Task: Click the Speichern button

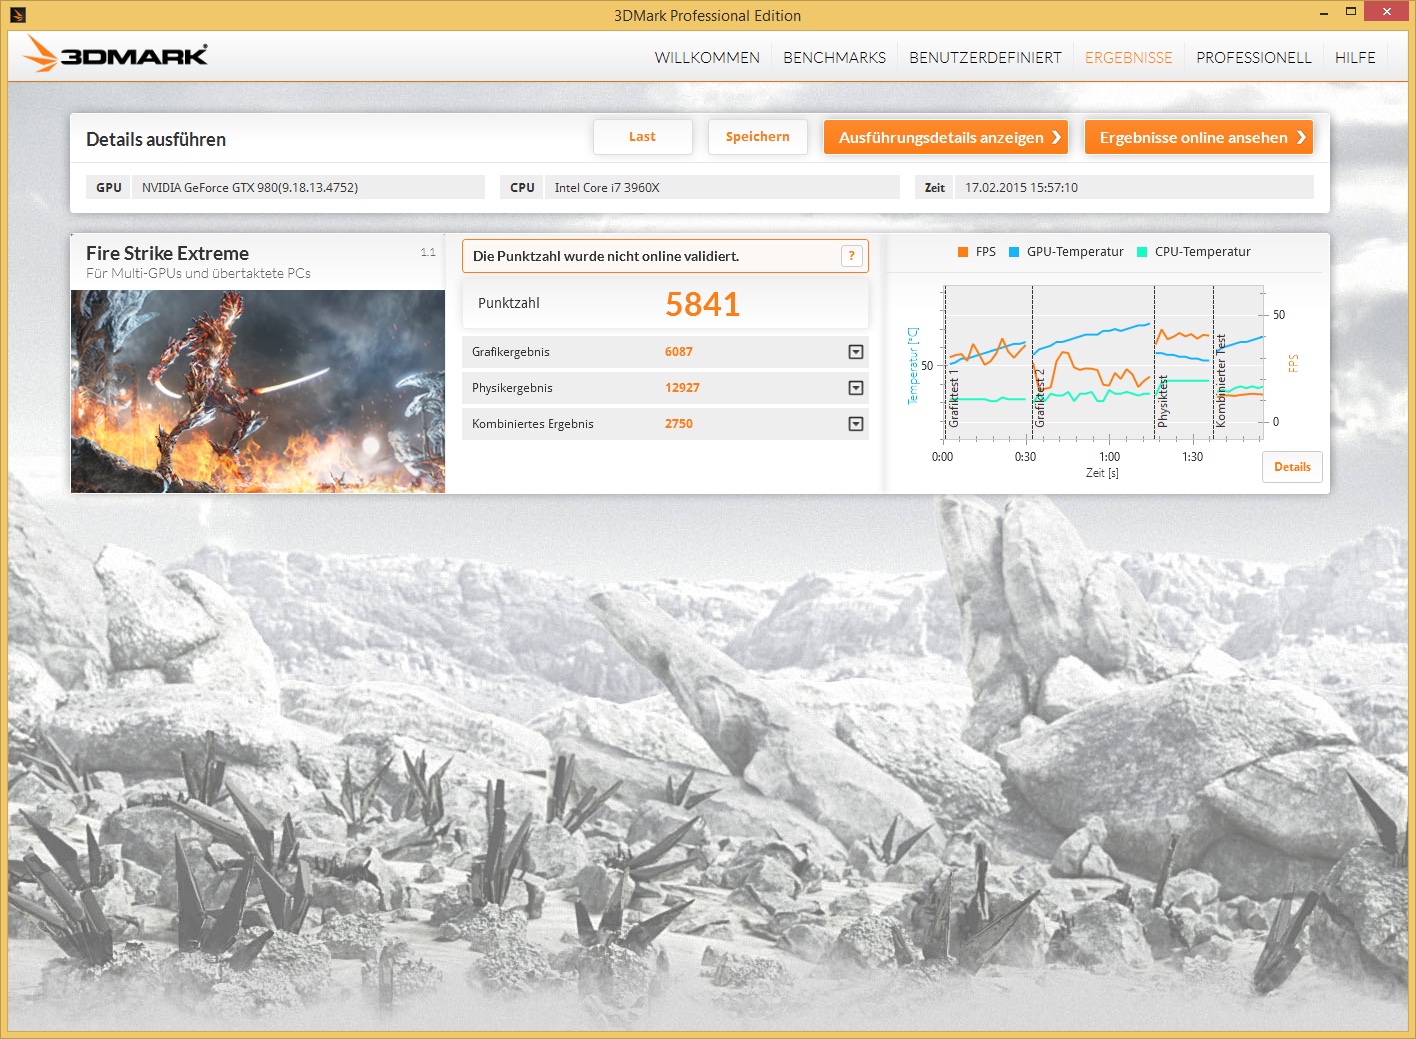Action: [x=757, y=137]
